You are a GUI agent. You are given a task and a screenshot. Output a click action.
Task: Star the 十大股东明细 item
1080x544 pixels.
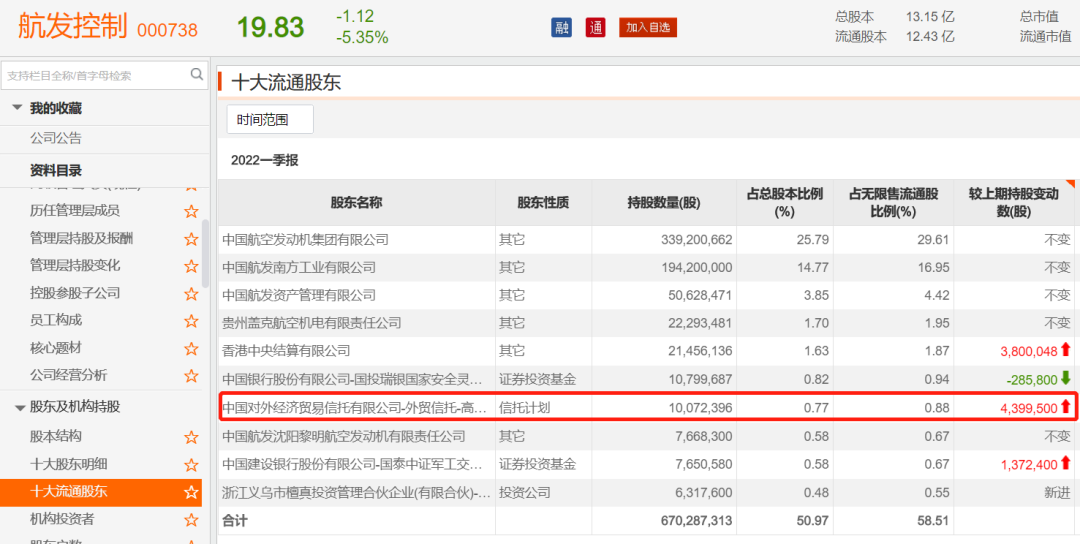(191, 465)
